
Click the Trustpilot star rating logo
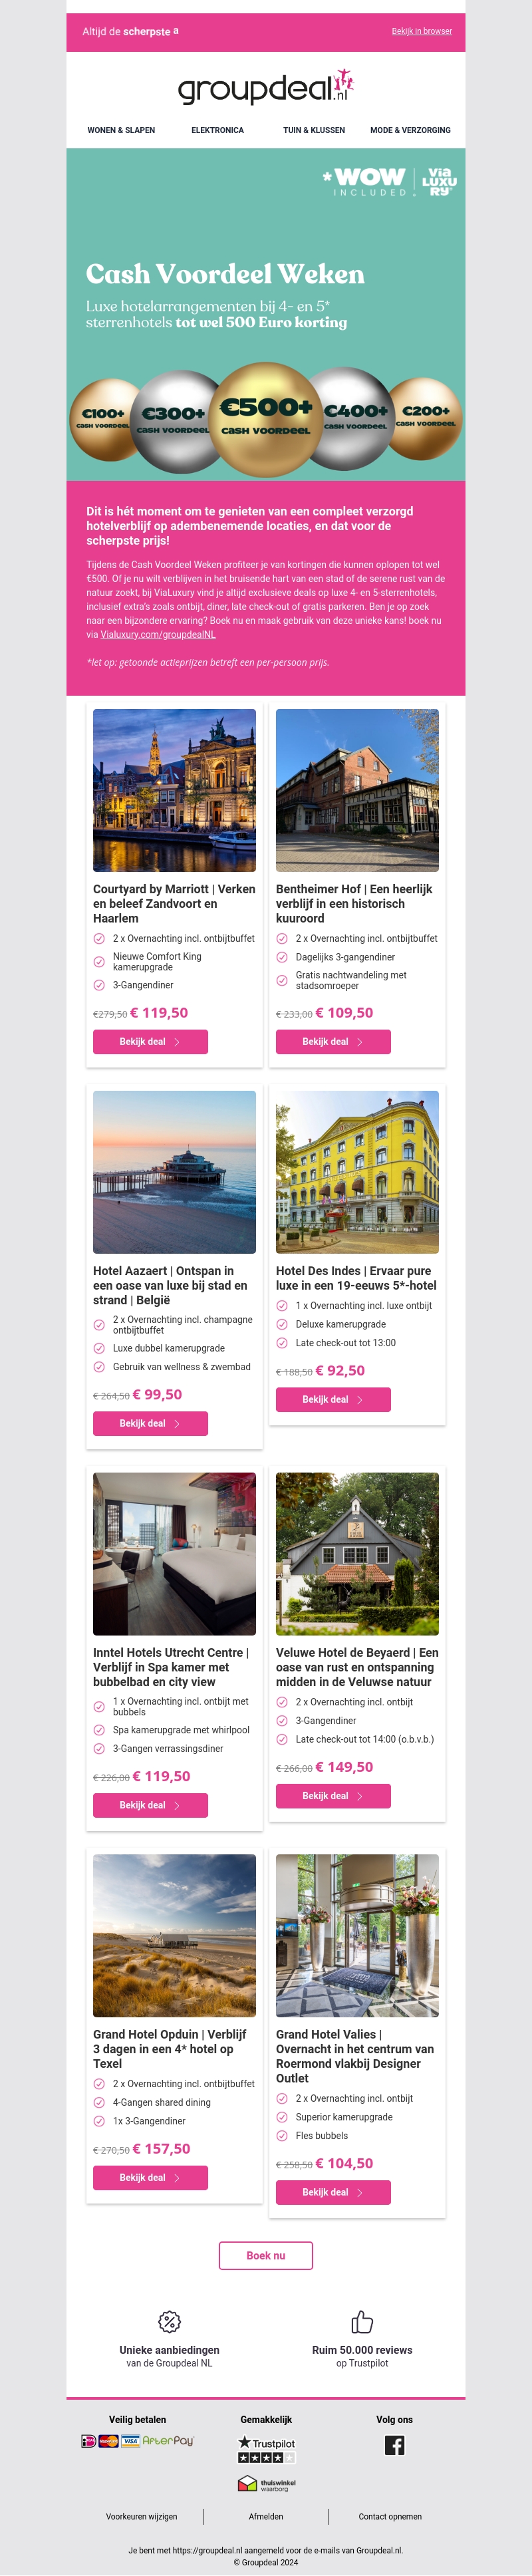coord(266,2450)
